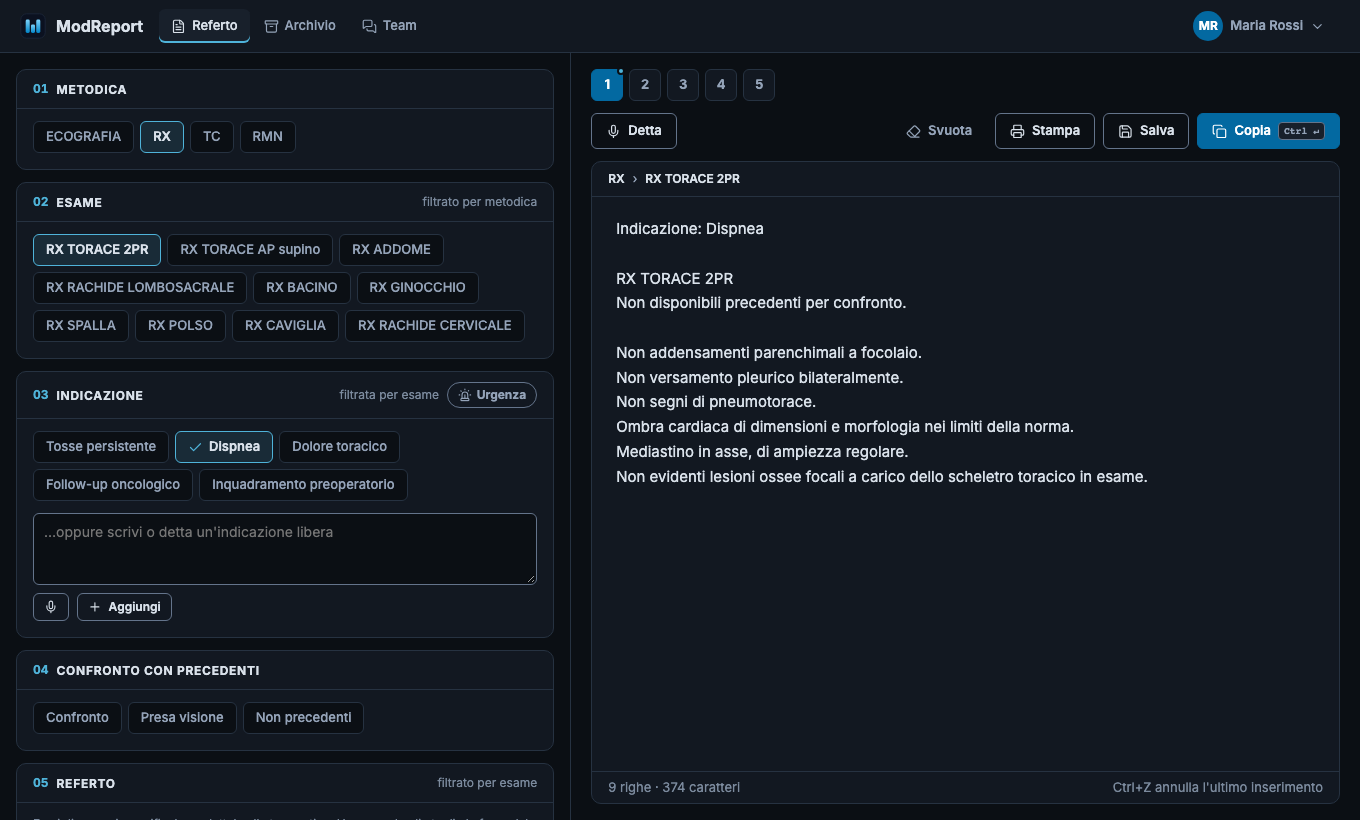Click 'Non addensamenti parenchimali a focolaio.' line
This screenshot has width=1360, height=820.
(x=769, y=353)
